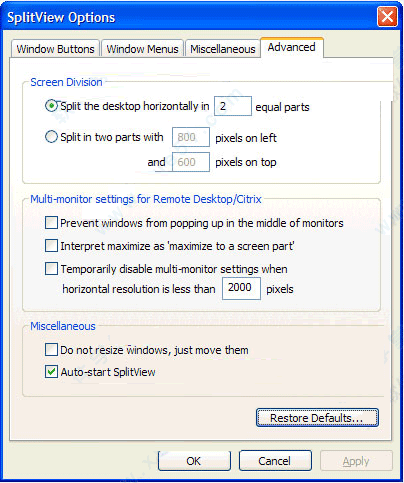
Task: Select the Advanced tab
Action: (292, 47)
